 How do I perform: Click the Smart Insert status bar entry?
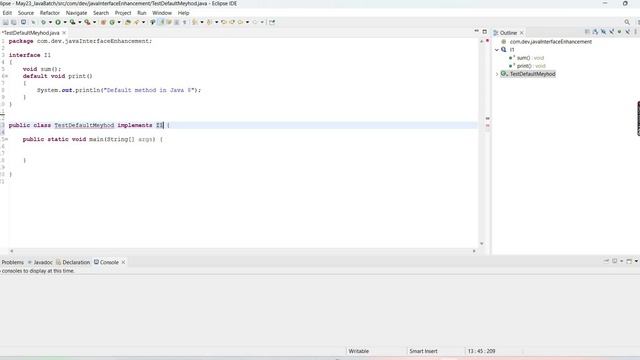click(x=423, y=351)
